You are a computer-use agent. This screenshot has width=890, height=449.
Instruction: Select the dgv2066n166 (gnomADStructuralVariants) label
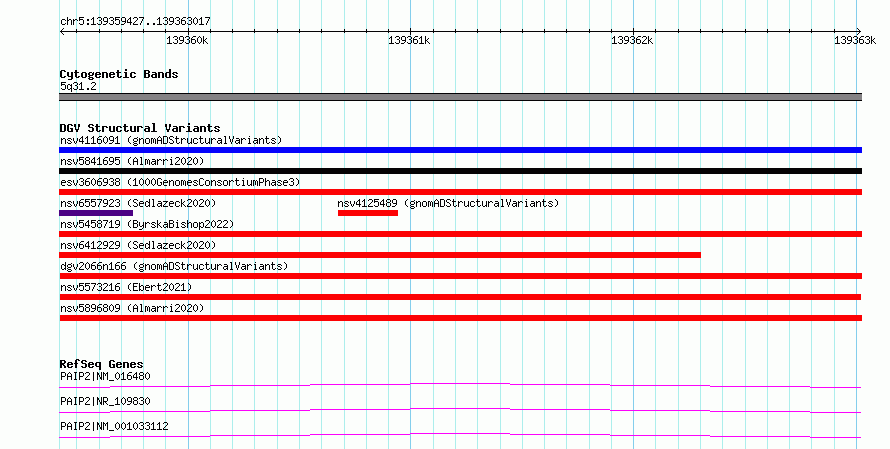point(174,266)
